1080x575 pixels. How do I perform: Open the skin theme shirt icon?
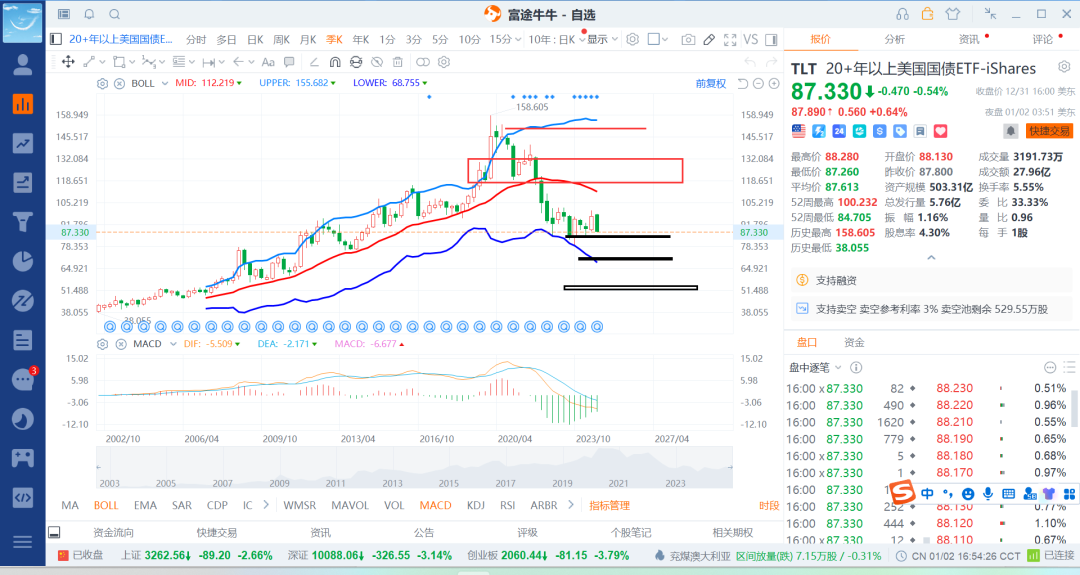953,14
